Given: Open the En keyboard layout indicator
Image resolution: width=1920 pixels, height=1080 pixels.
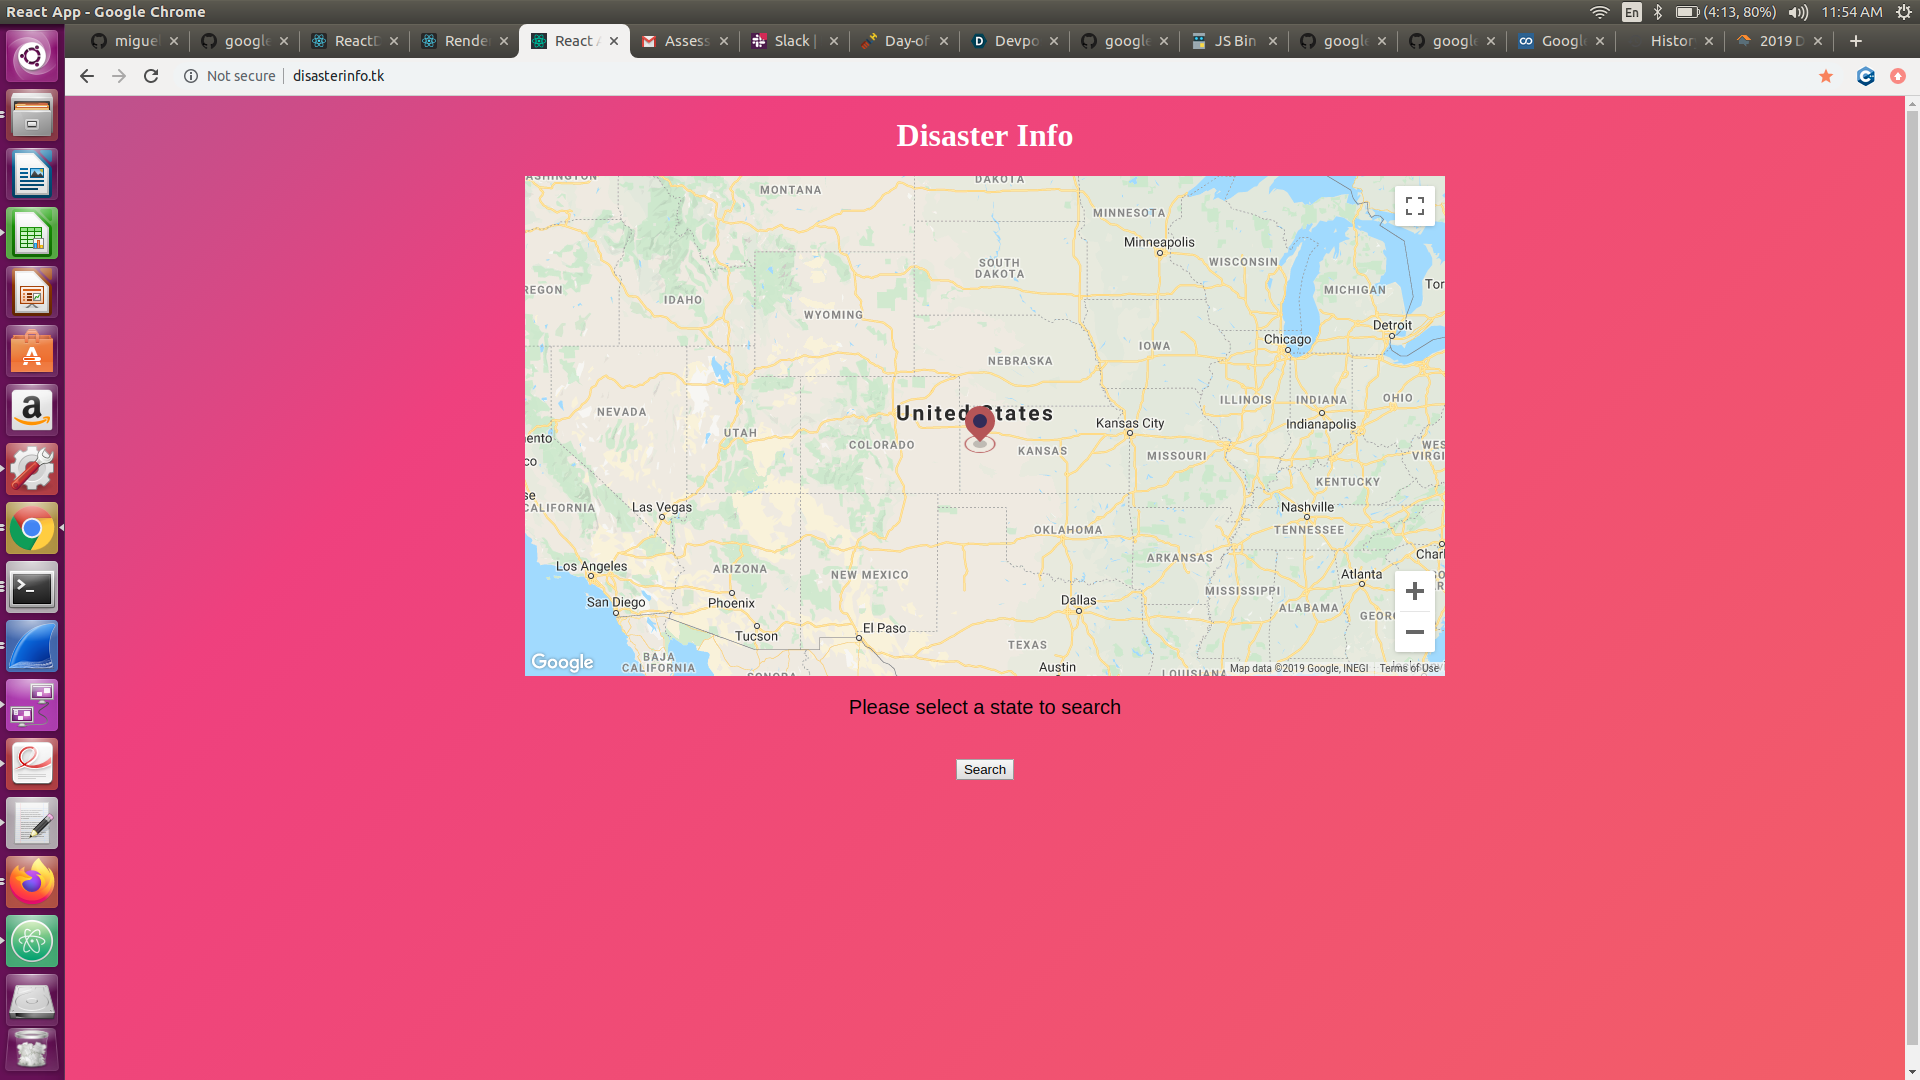Looking at the screenshot, I should 1631,12.
